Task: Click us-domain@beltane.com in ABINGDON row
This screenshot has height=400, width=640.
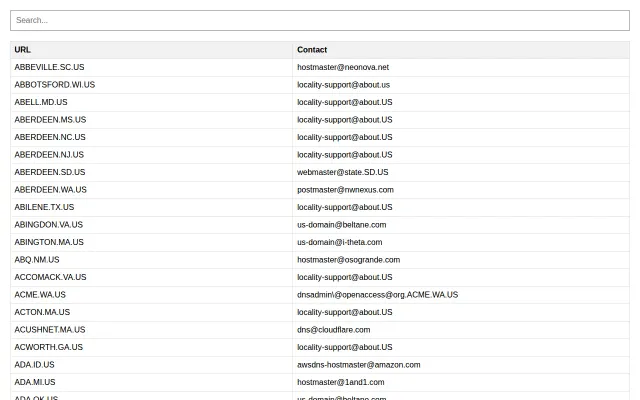Action: (x=342, y=225)
